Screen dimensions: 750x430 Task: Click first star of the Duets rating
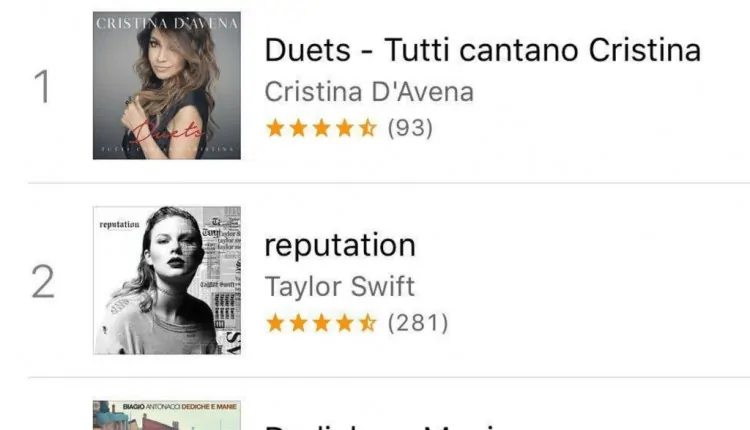tap(274, 128)
